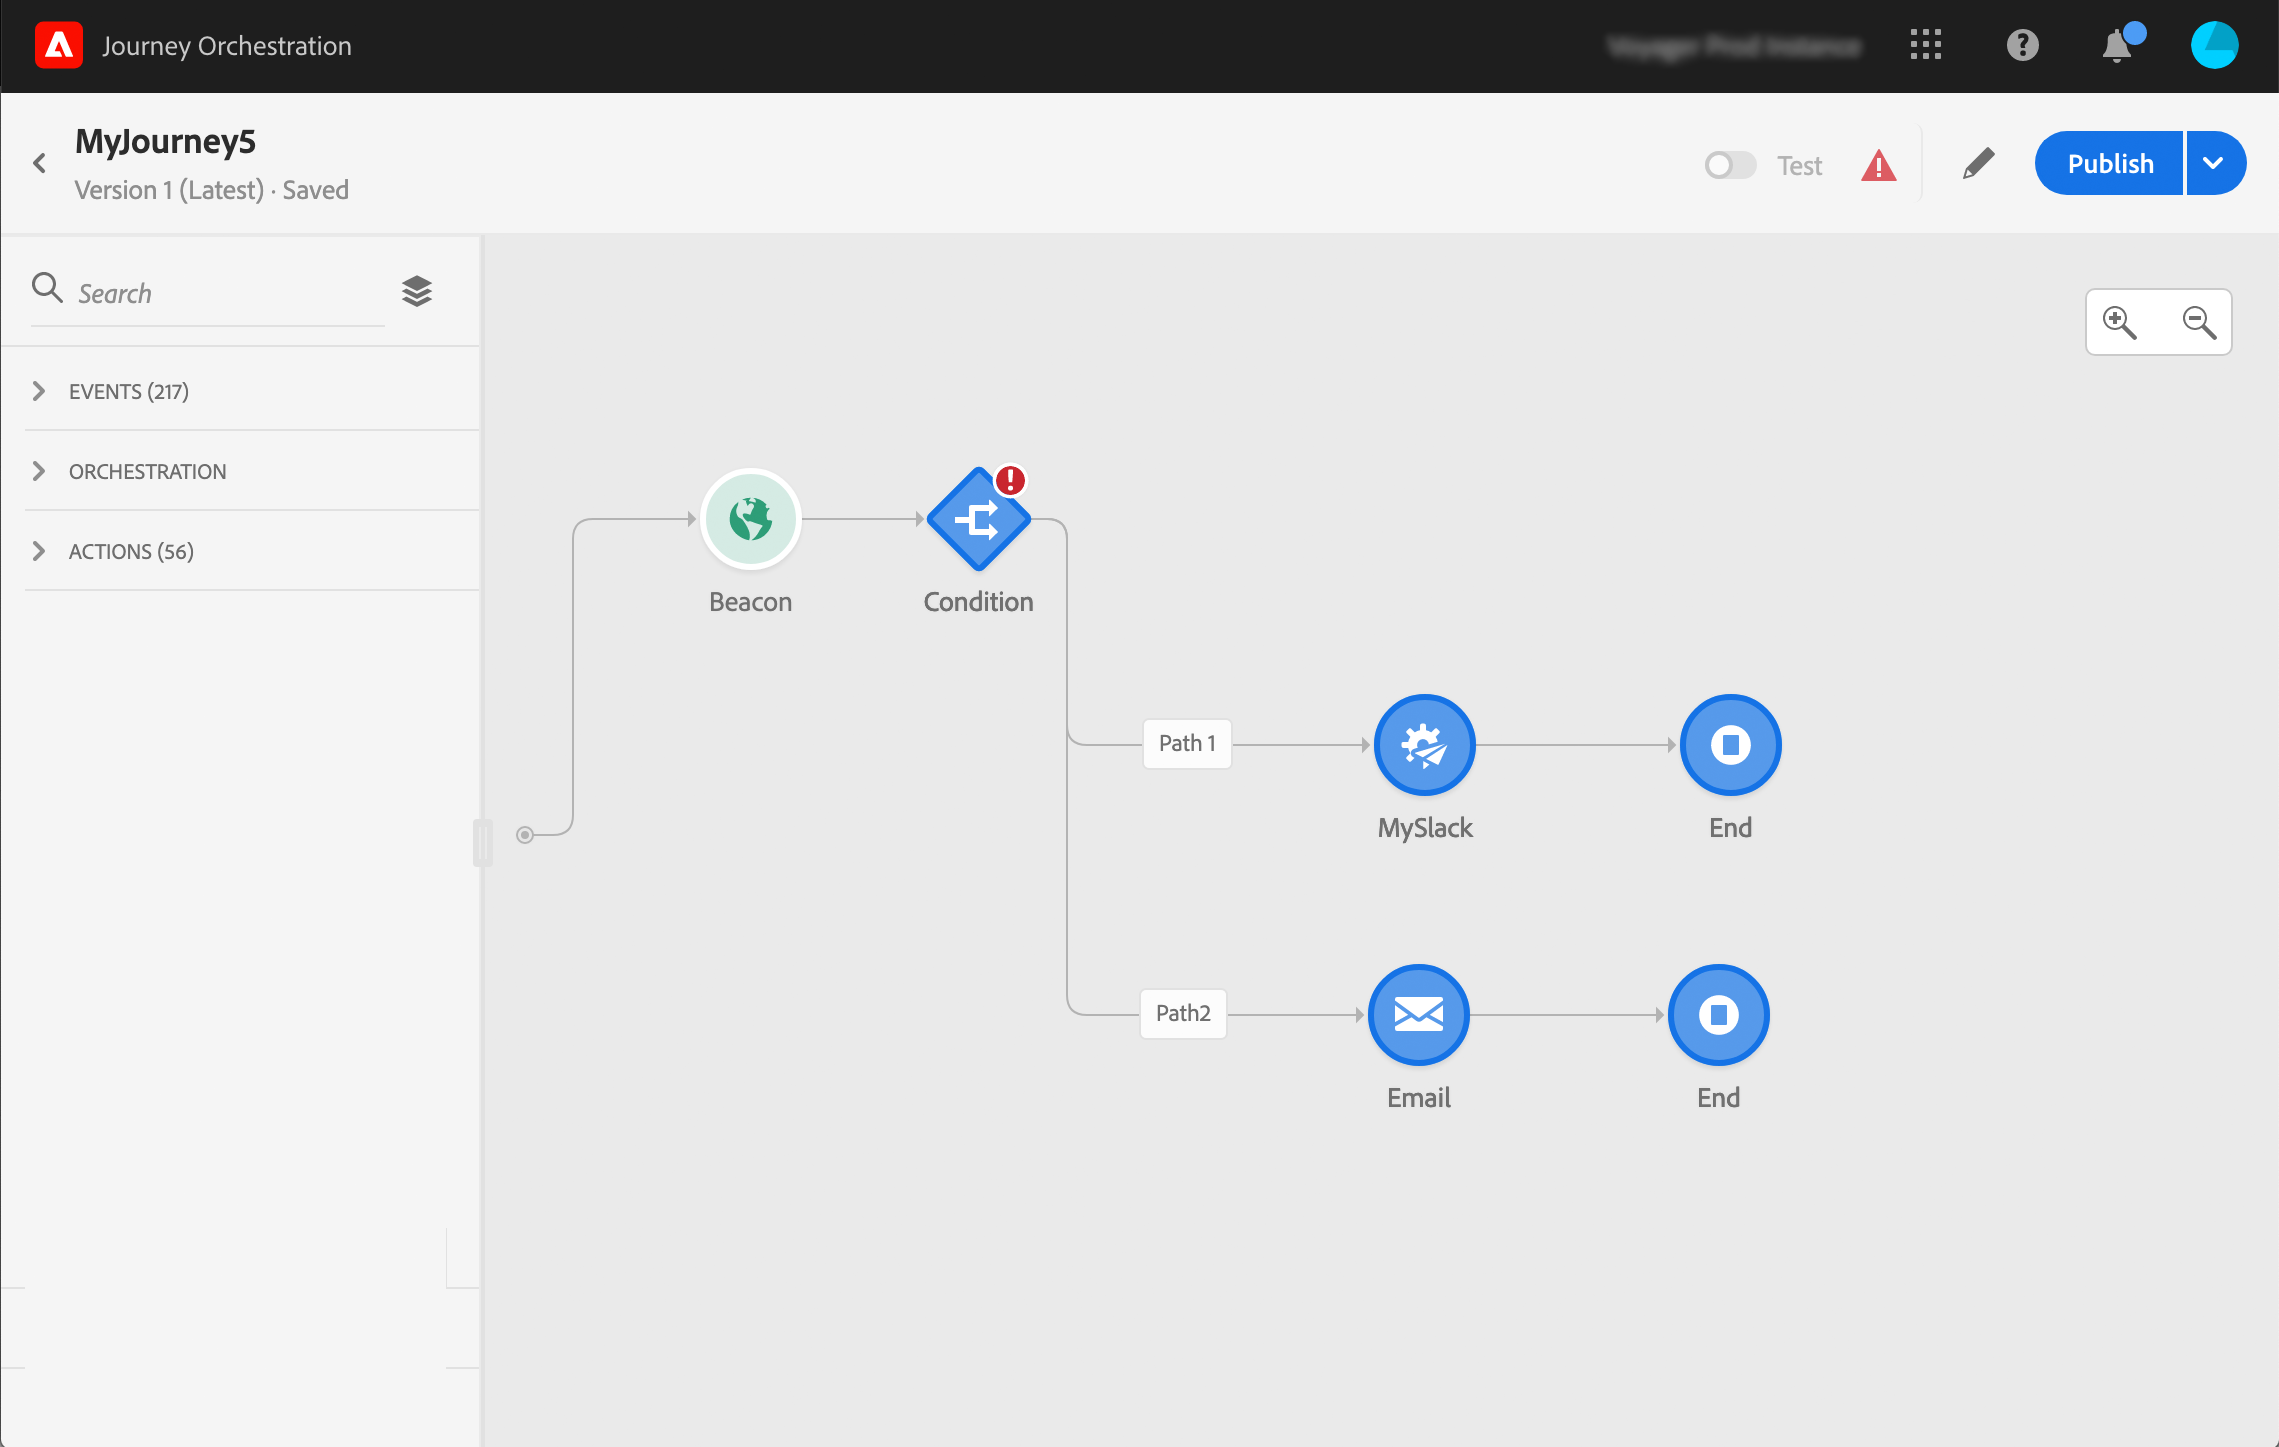Select the Email action node
The width and height of the screenshot is (2279, 1447).
[1418, 1015]
